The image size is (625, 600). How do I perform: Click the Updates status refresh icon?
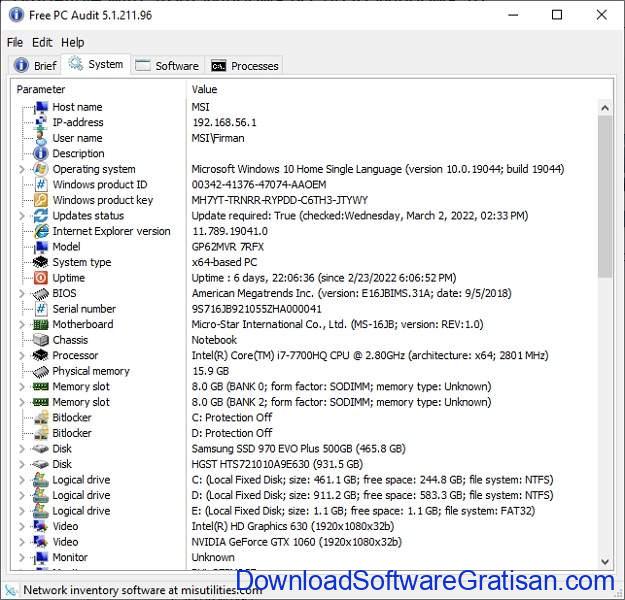coord(41,216)
